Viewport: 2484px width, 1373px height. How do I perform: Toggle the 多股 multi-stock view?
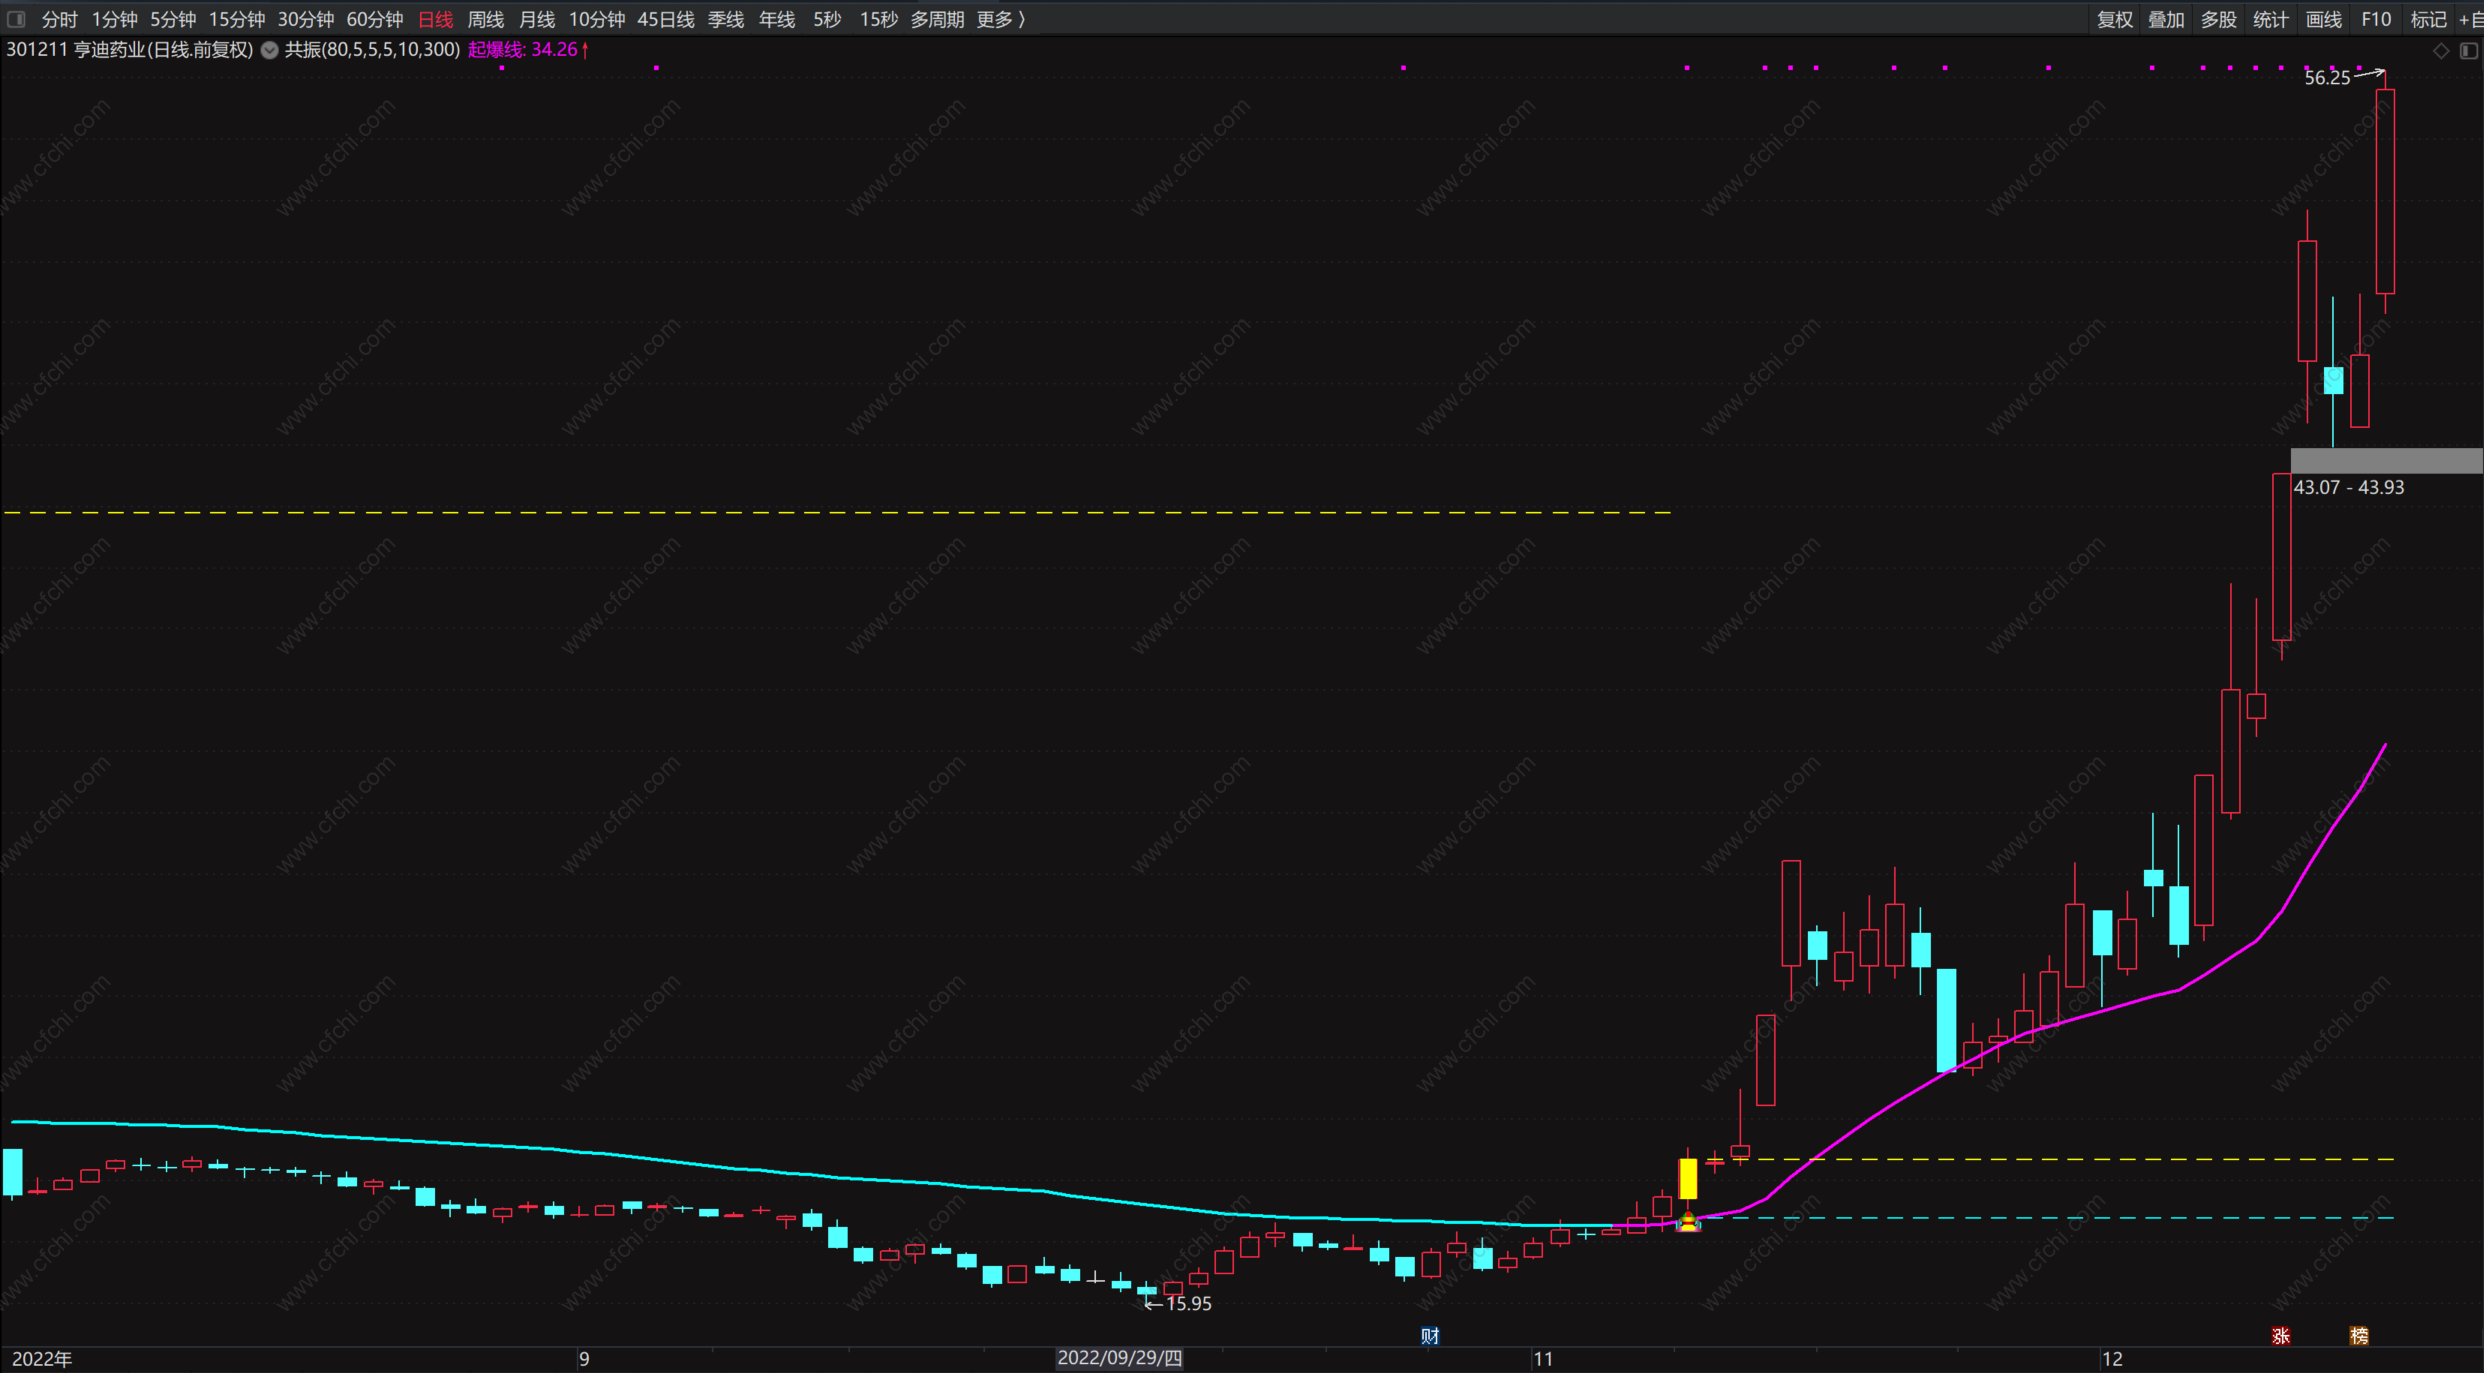[2218, 19]
